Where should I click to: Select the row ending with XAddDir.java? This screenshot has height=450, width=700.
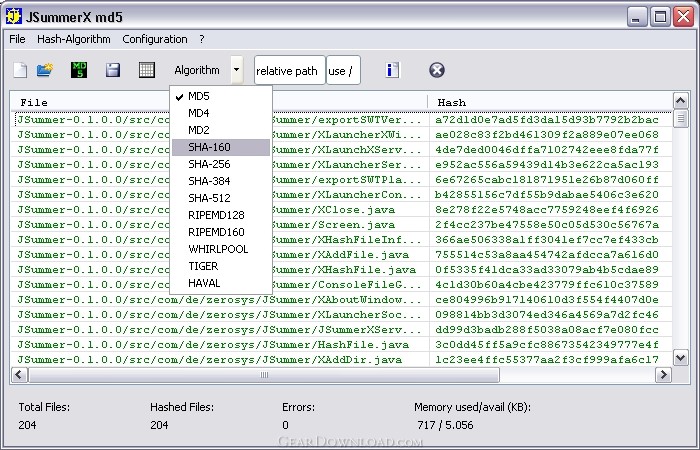(342, 360)
